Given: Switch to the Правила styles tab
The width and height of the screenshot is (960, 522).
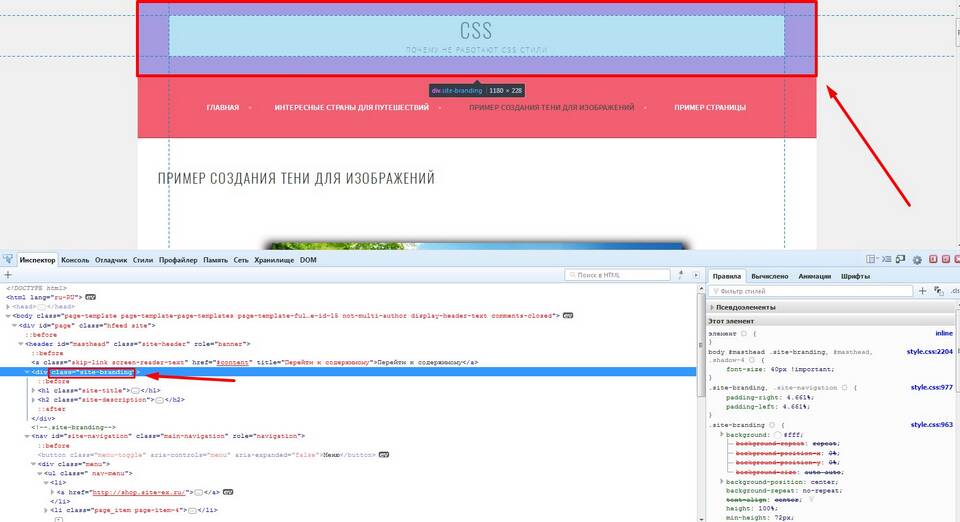Looking at the screenshot, I should tap(727, 276).
